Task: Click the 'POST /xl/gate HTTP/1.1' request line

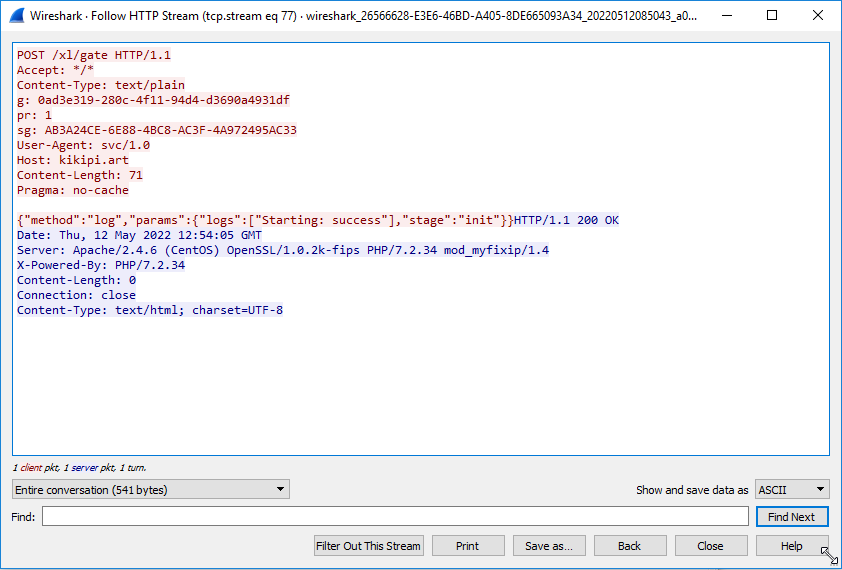Action: coord(94,55)
